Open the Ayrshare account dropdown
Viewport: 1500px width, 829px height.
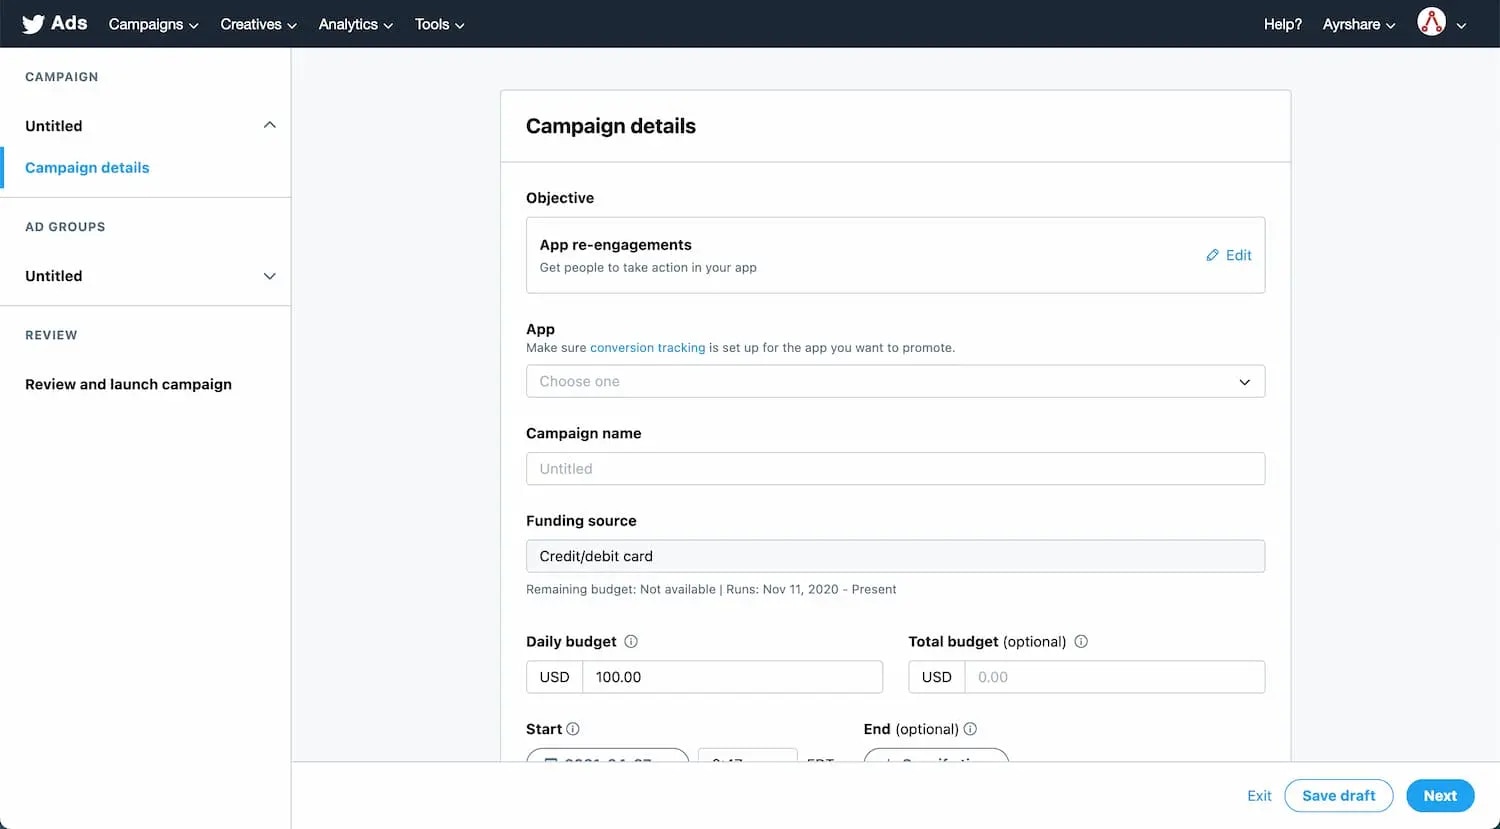[1358, 24]
